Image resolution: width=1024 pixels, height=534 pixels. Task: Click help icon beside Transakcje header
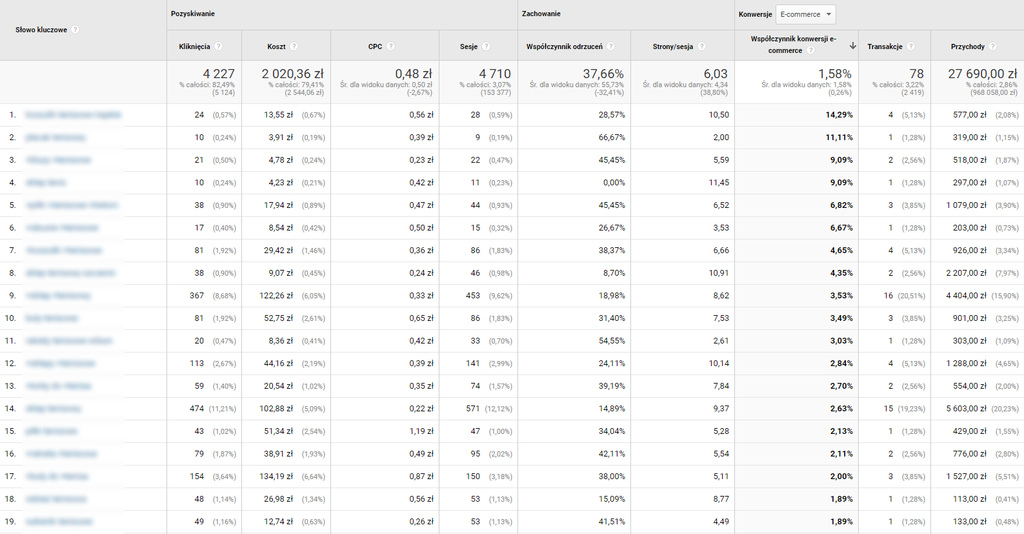[910, 46]
